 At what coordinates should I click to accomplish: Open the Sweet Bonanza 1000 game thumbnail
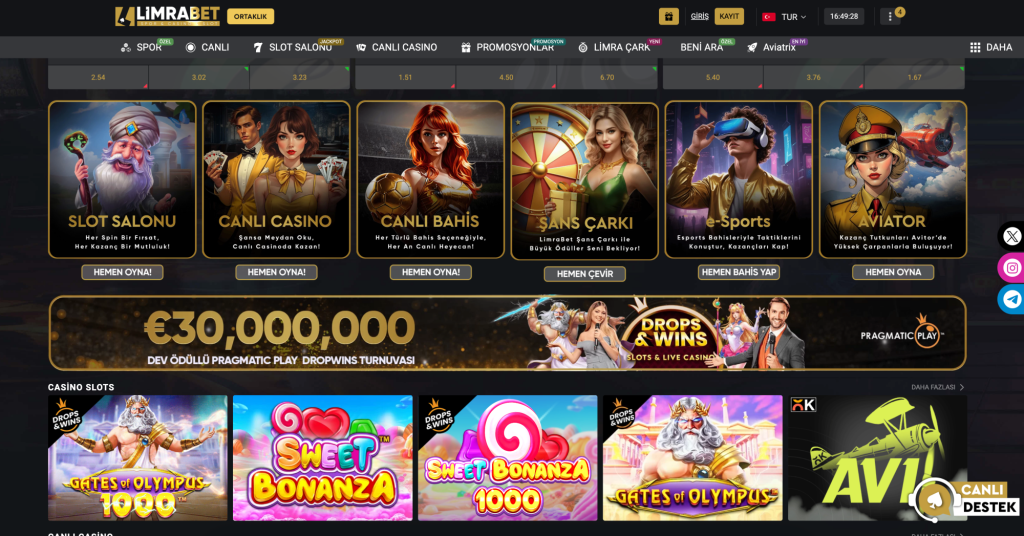pyautogui.click(x=507, y=458)
